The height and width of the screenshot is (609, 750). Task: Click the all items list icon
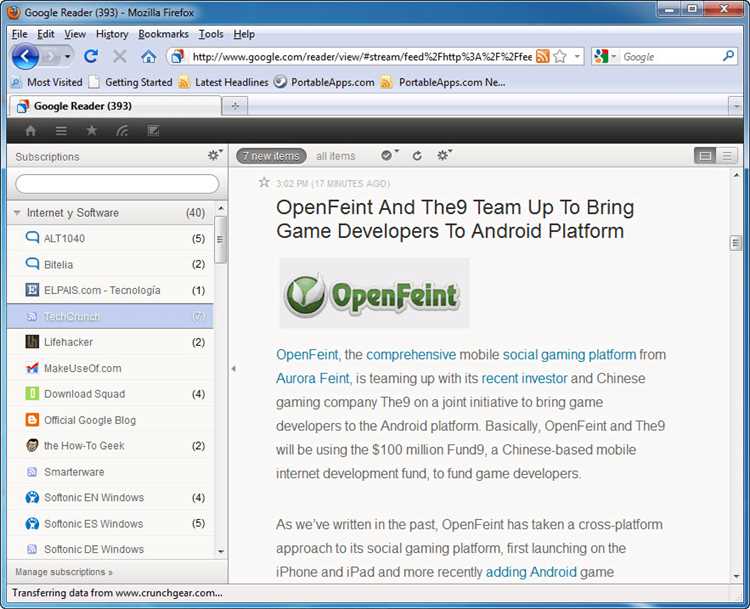pyautogui.click(x=61, y=130)
